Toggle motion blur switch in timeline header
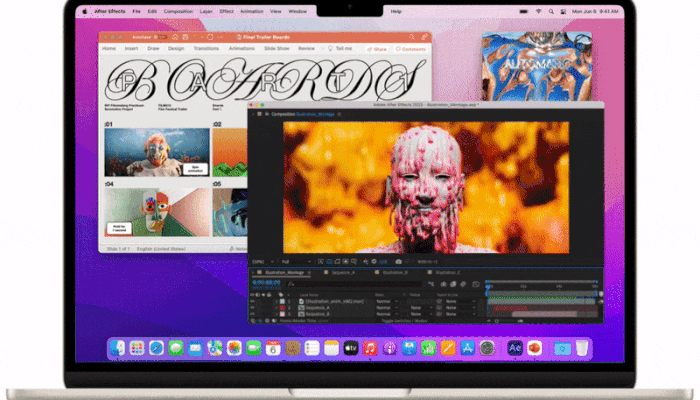 coord(463,284)
